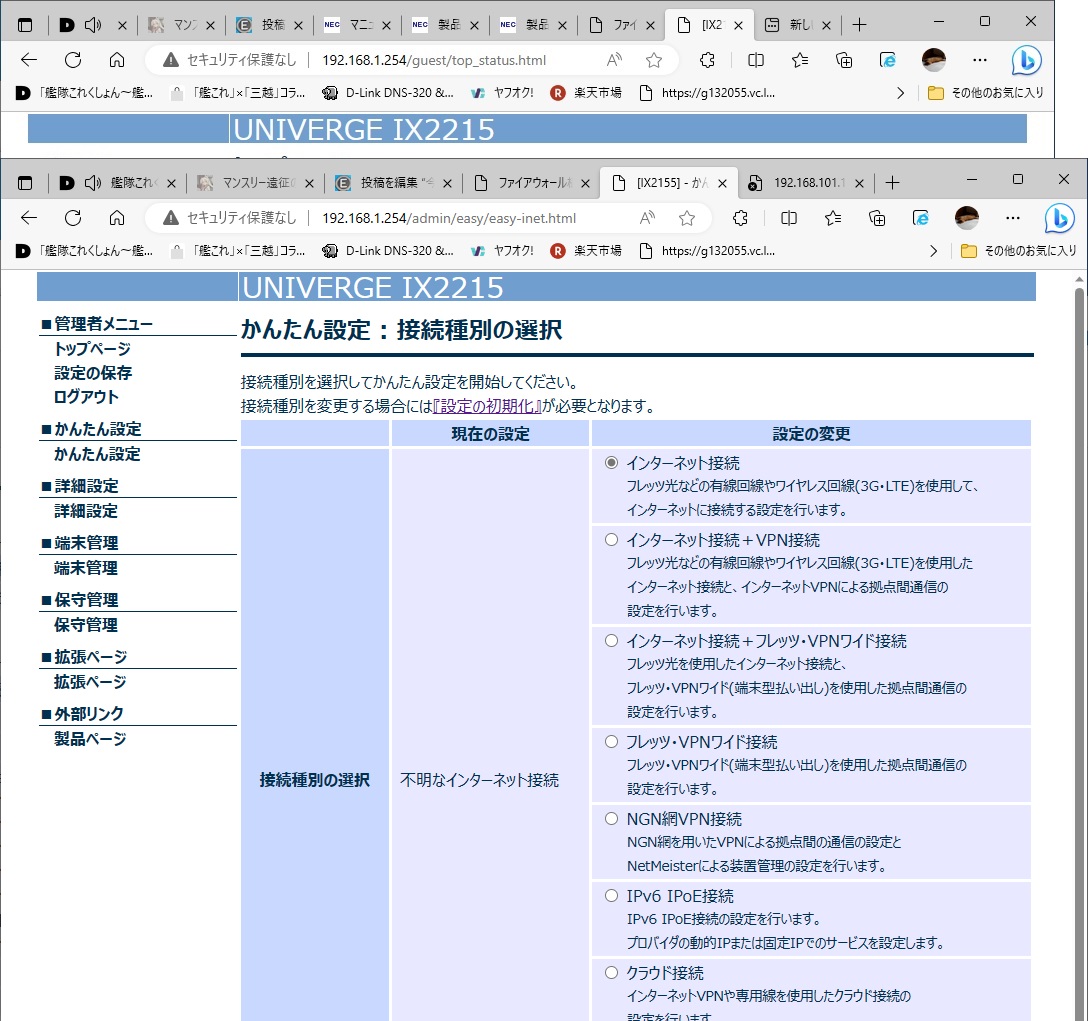
Task: Expand bookmarks overflow chevron in front window
Action: [933, 251]
